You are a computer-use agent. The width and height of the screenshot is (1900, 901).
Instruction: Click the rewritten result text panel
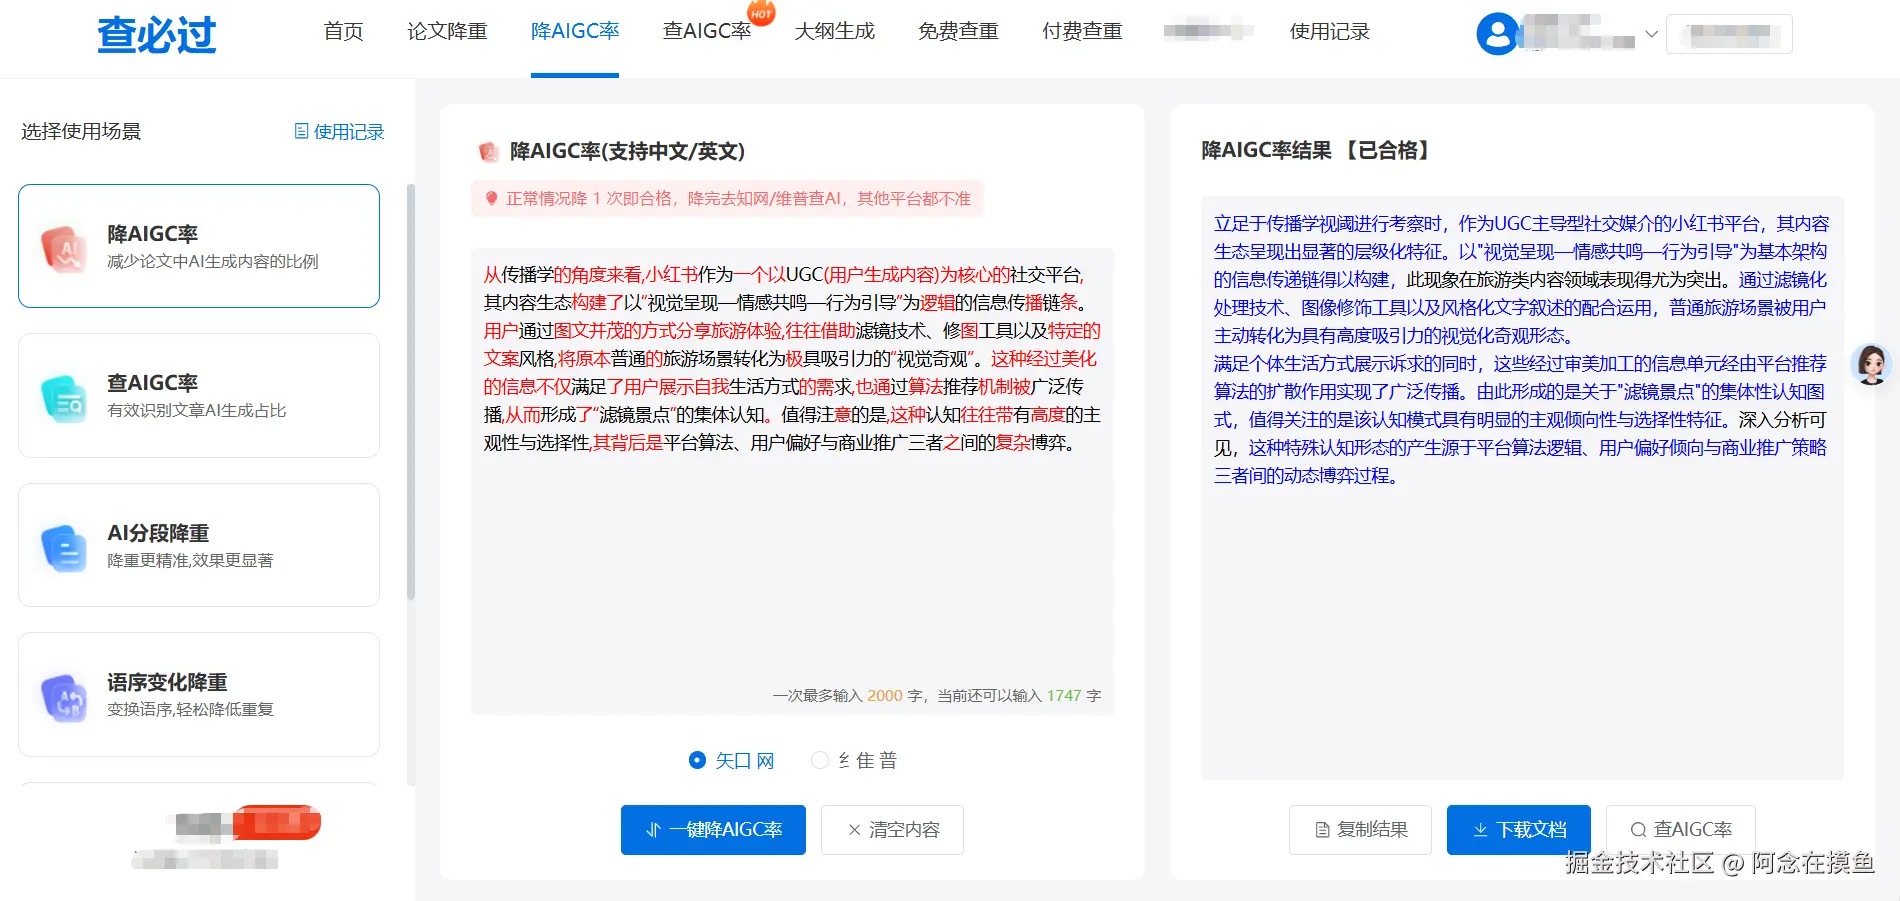click(x=1522, y=488)
